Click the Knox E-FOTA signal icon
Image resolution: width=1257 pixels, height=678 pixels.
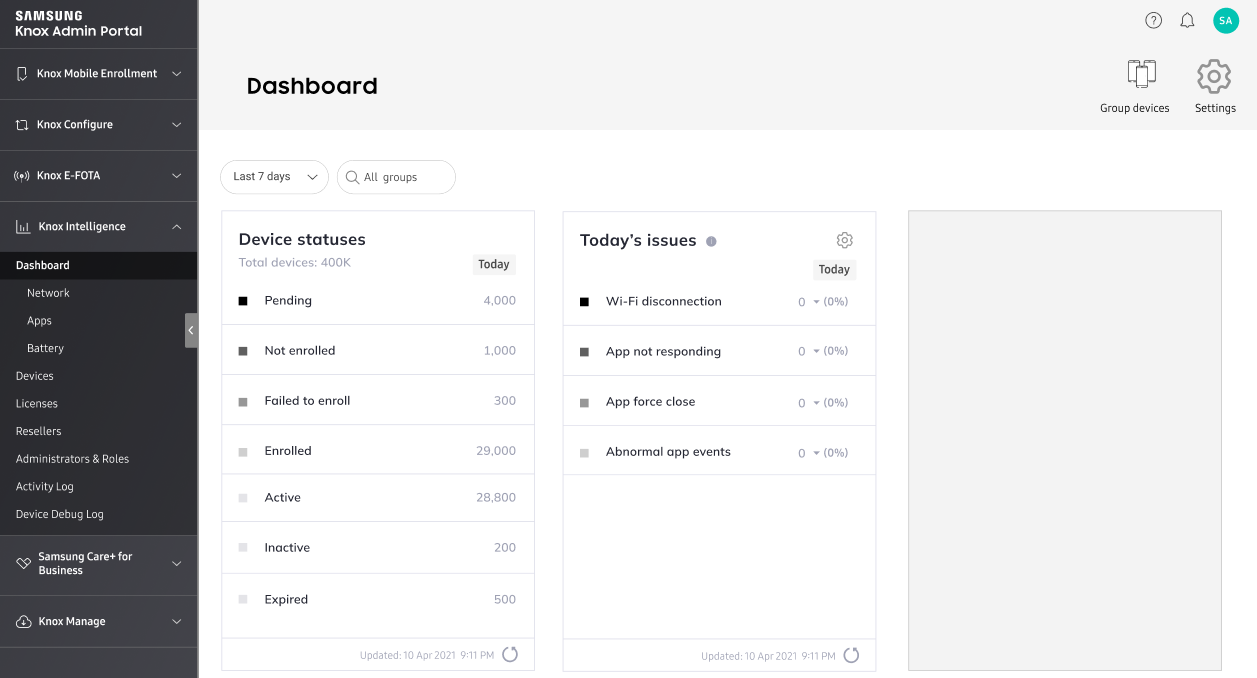pyautogui.click(x=22, y=176)
